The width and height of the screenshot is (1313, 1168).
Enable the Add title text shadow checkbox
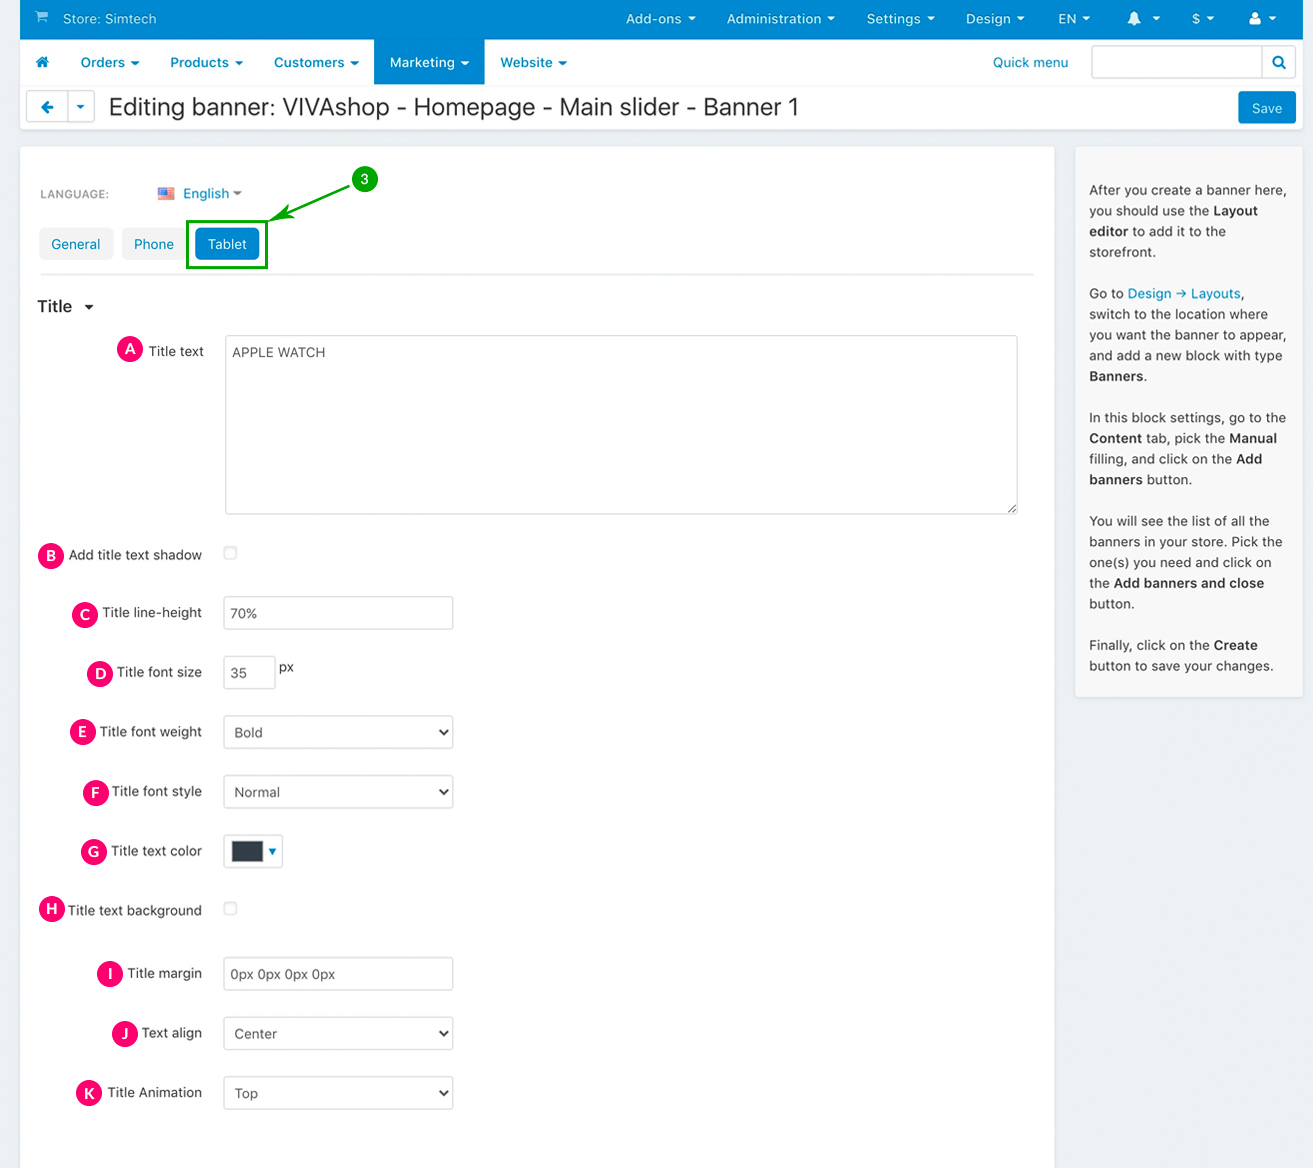click(230, 553)
